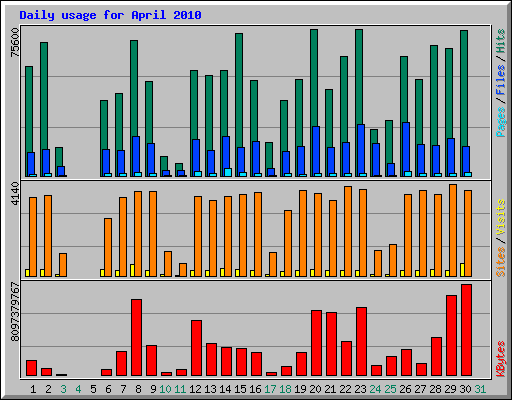512x400 pixels.
Task: Click day label 14 on the x-axis
Action: (x=225, y=389)
